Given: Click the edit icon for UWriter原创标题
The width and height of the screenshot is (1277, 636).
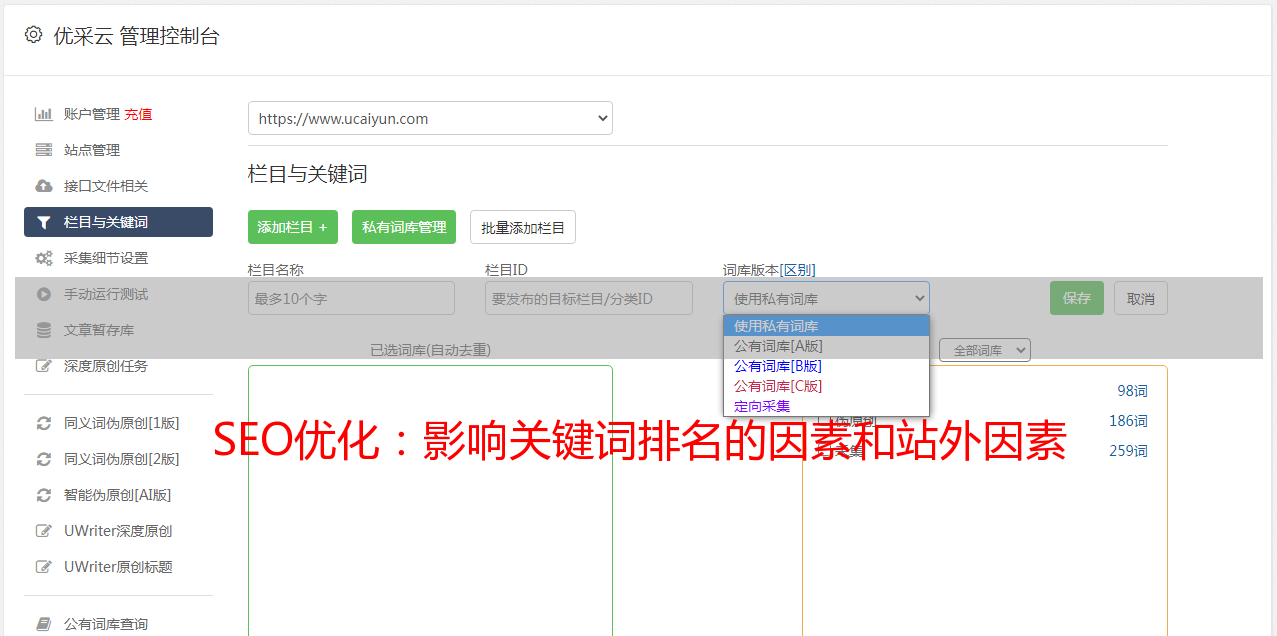Looking at the screenshot, I should (44, 567).
